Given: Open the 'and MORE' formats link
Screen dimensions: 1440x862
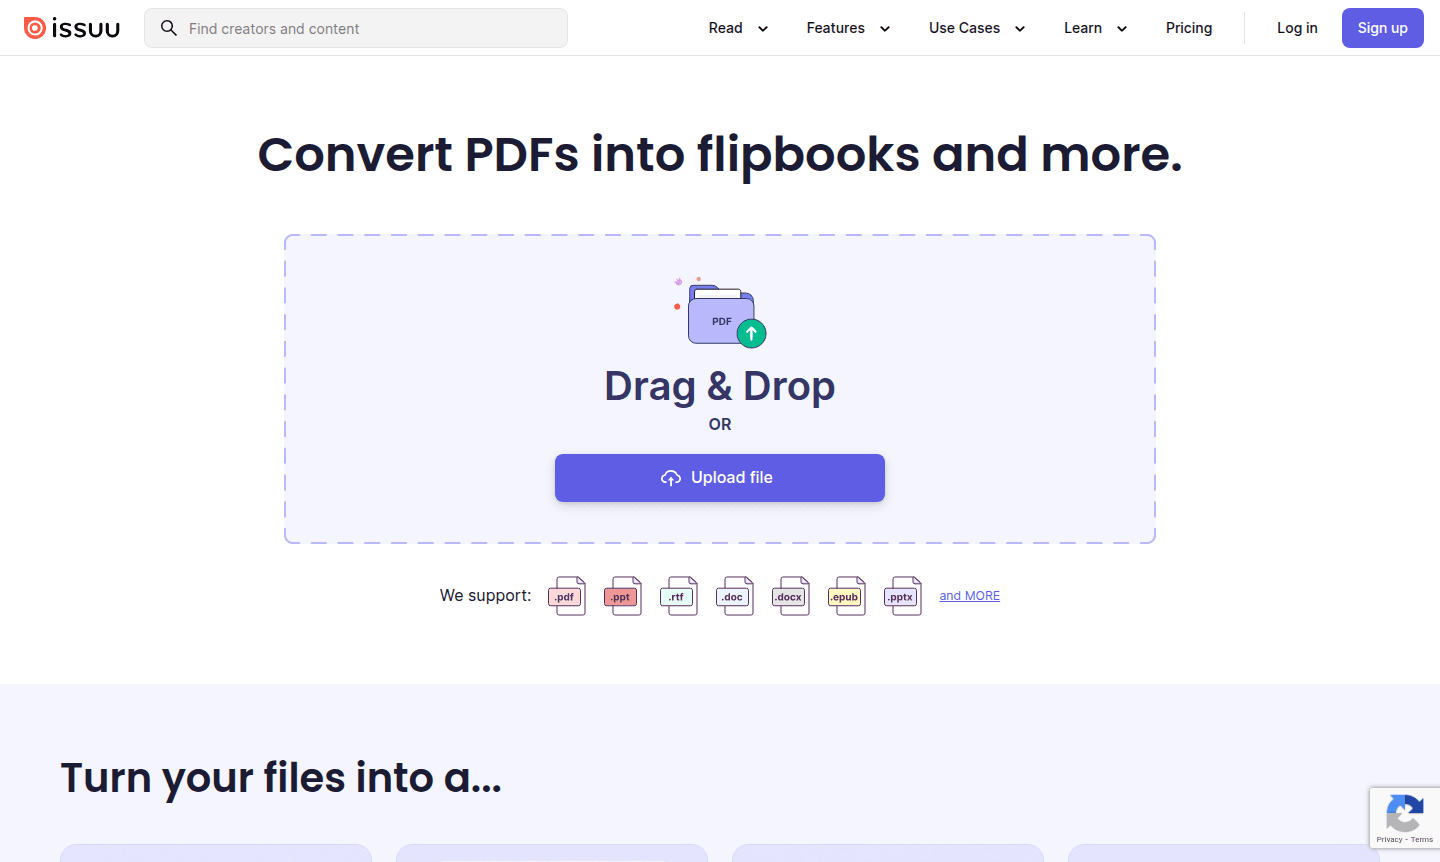Looking at the screenshot, I should 969,595.
